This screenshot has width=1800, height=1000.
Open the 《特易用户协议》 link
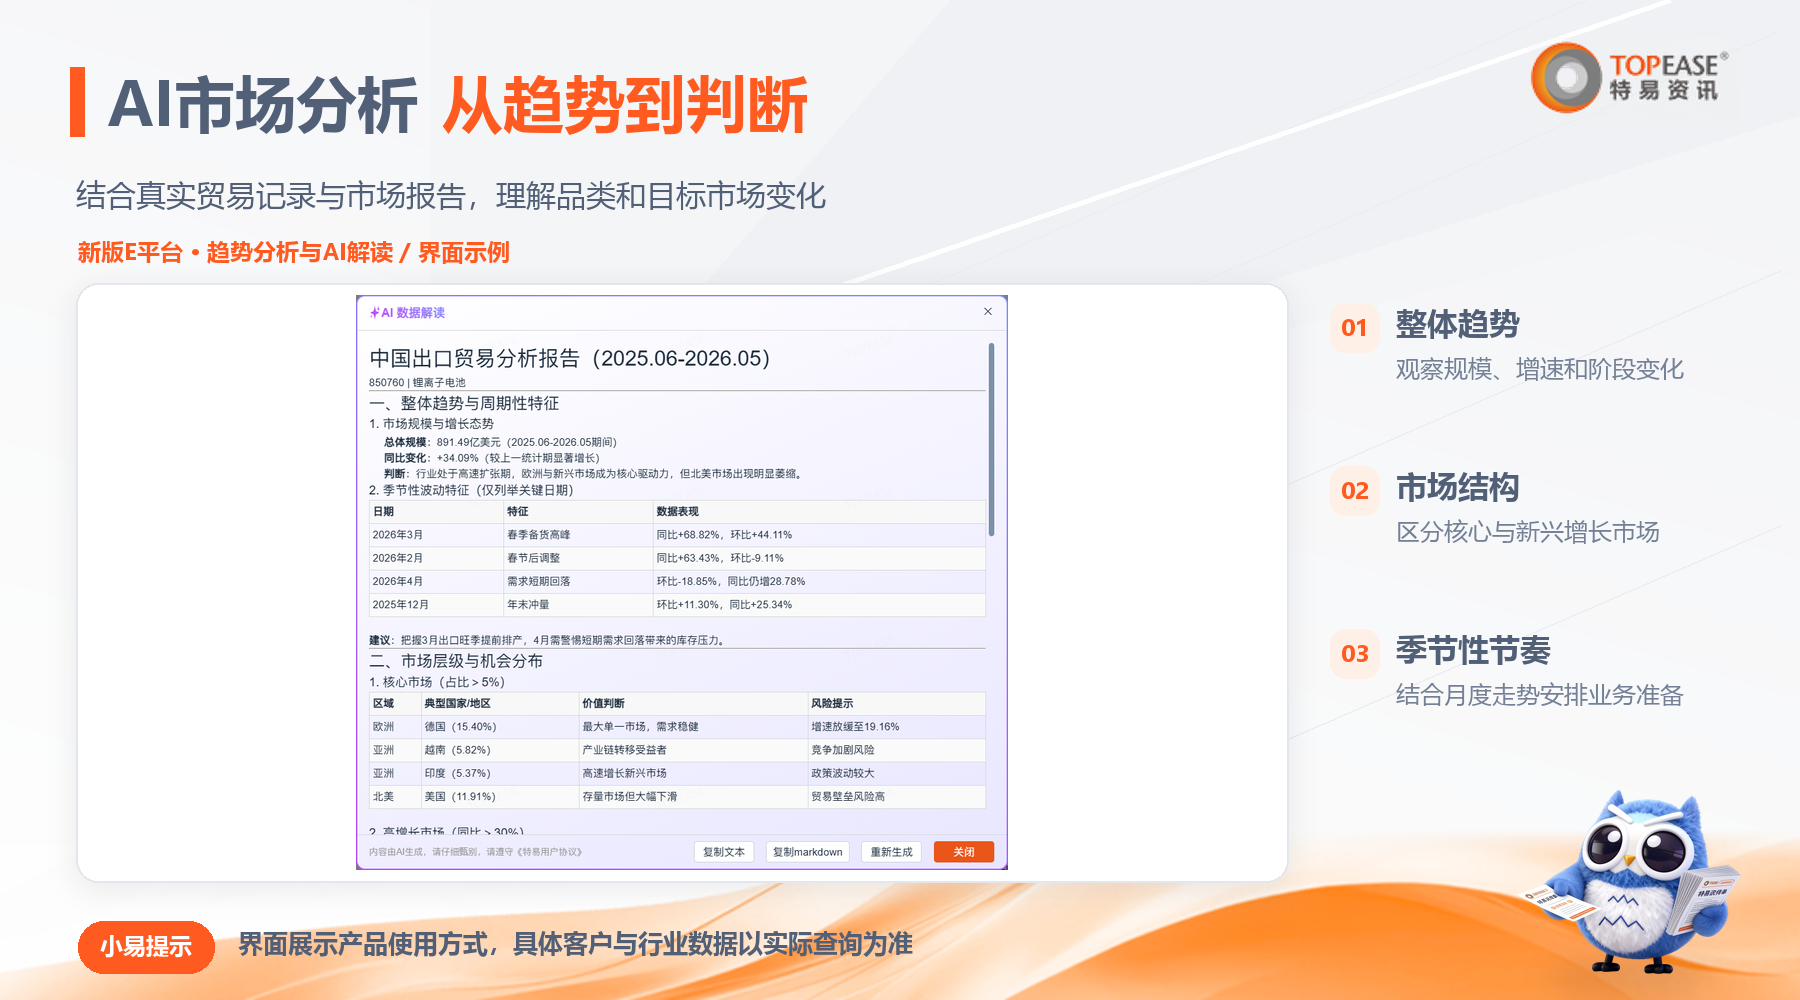pos(549,852)
